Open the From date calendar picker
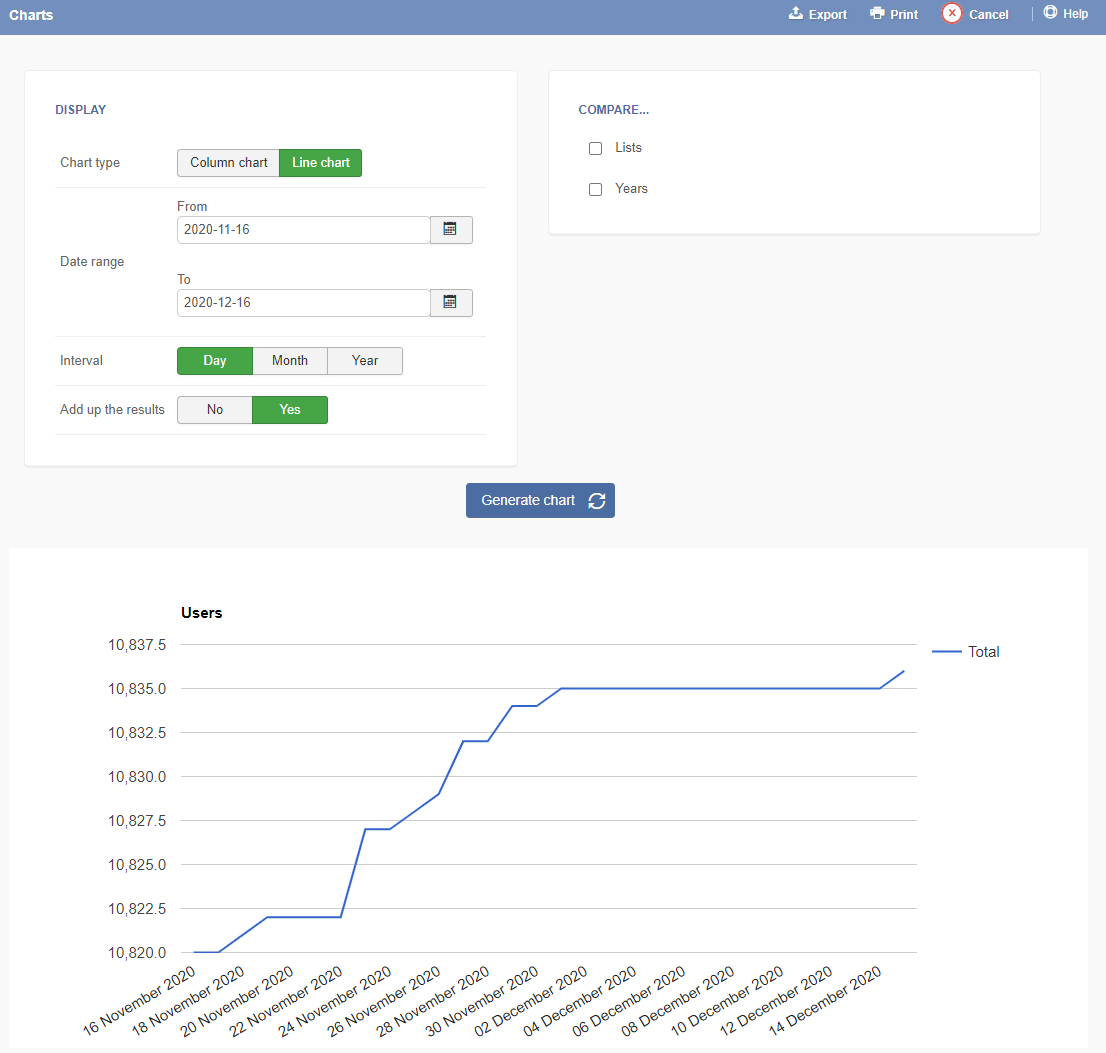The width and height of the screenshot is (1106, 1053). coord(451,229)
